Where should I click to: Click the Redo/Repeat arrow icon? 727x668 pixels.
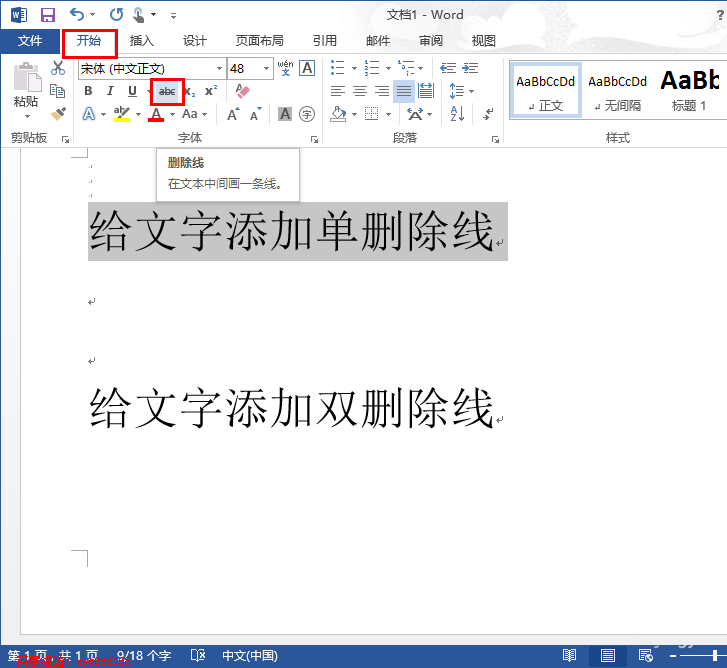116,15
